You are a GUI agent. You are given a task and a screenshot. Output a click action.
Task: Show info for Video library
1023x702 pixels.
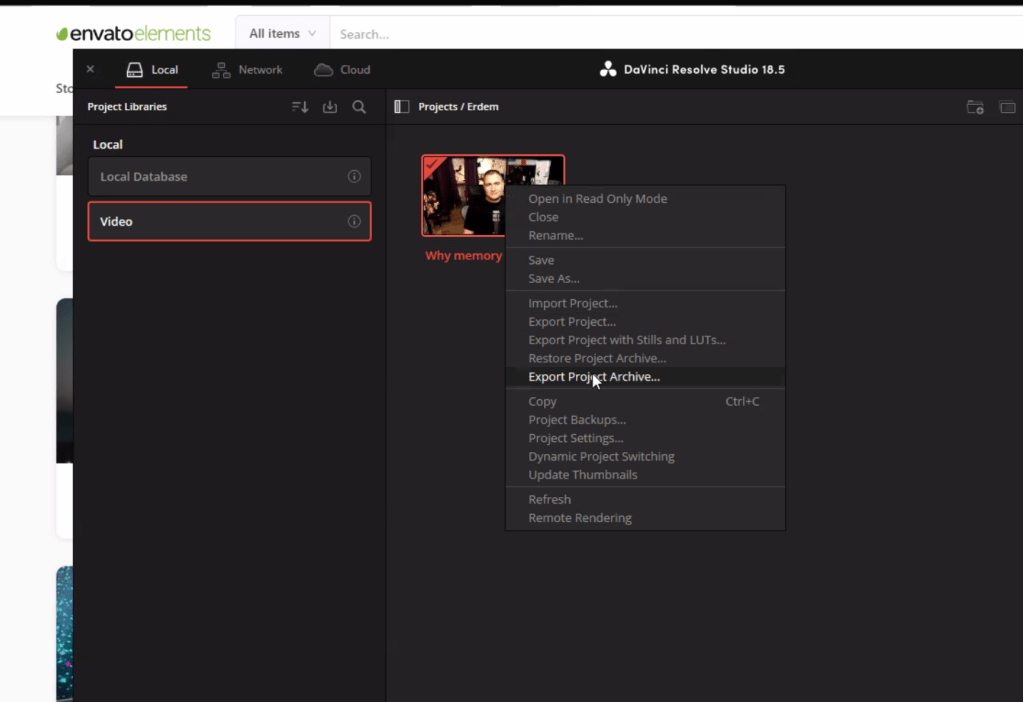pos(354,222)
